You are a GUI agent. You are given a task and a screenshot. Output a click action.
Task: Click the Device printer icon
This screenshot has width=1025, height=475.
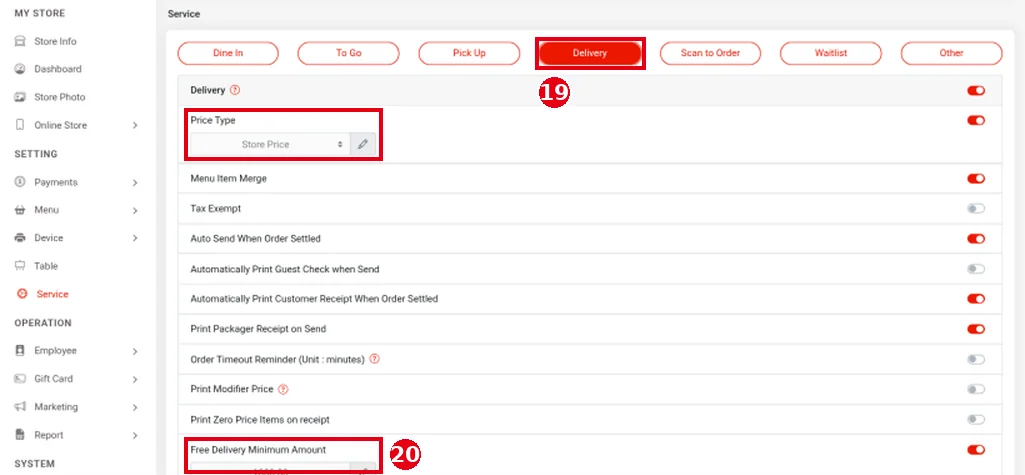[20, 238]
